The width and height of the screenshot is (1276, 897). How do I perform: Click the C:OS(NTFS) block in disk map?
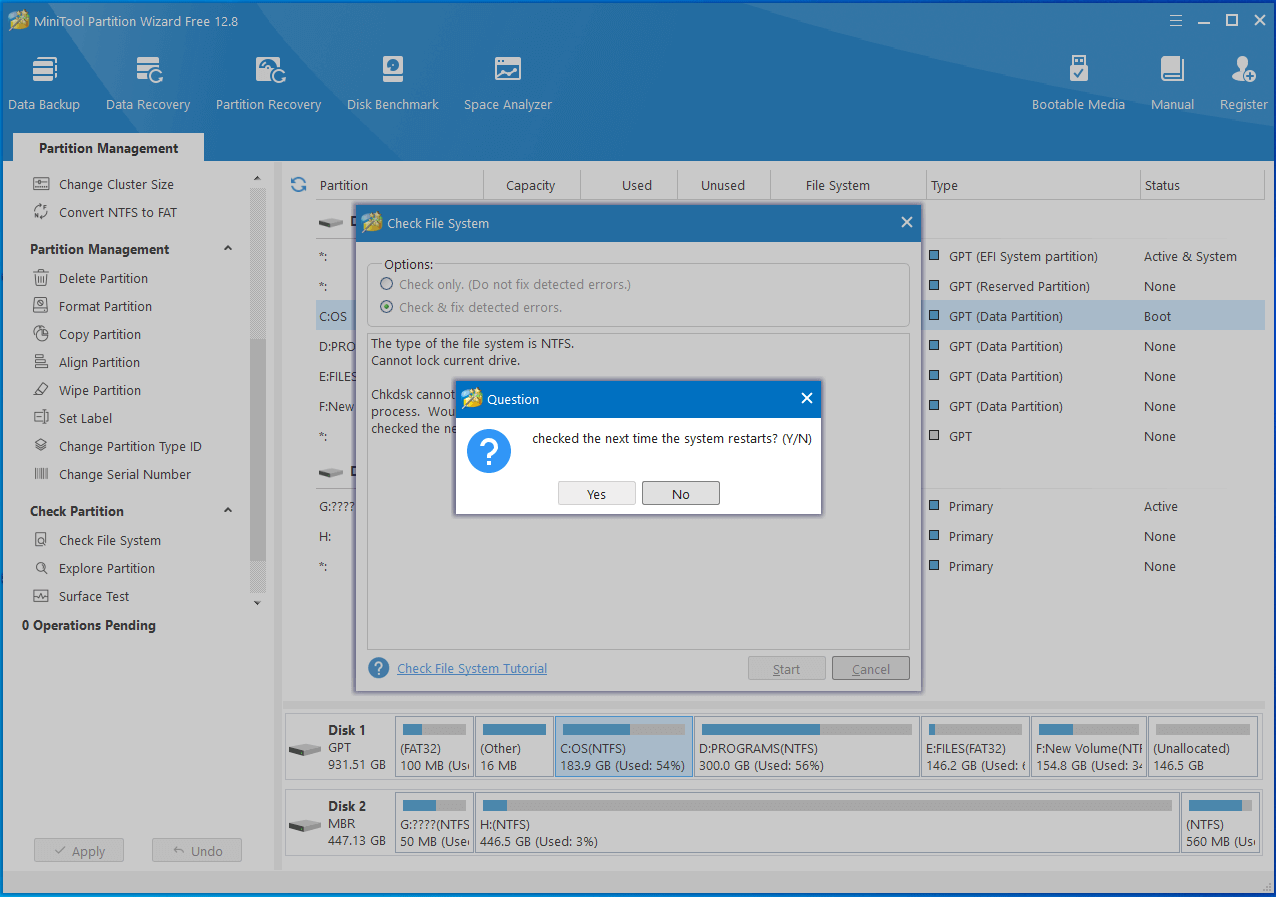623,746
